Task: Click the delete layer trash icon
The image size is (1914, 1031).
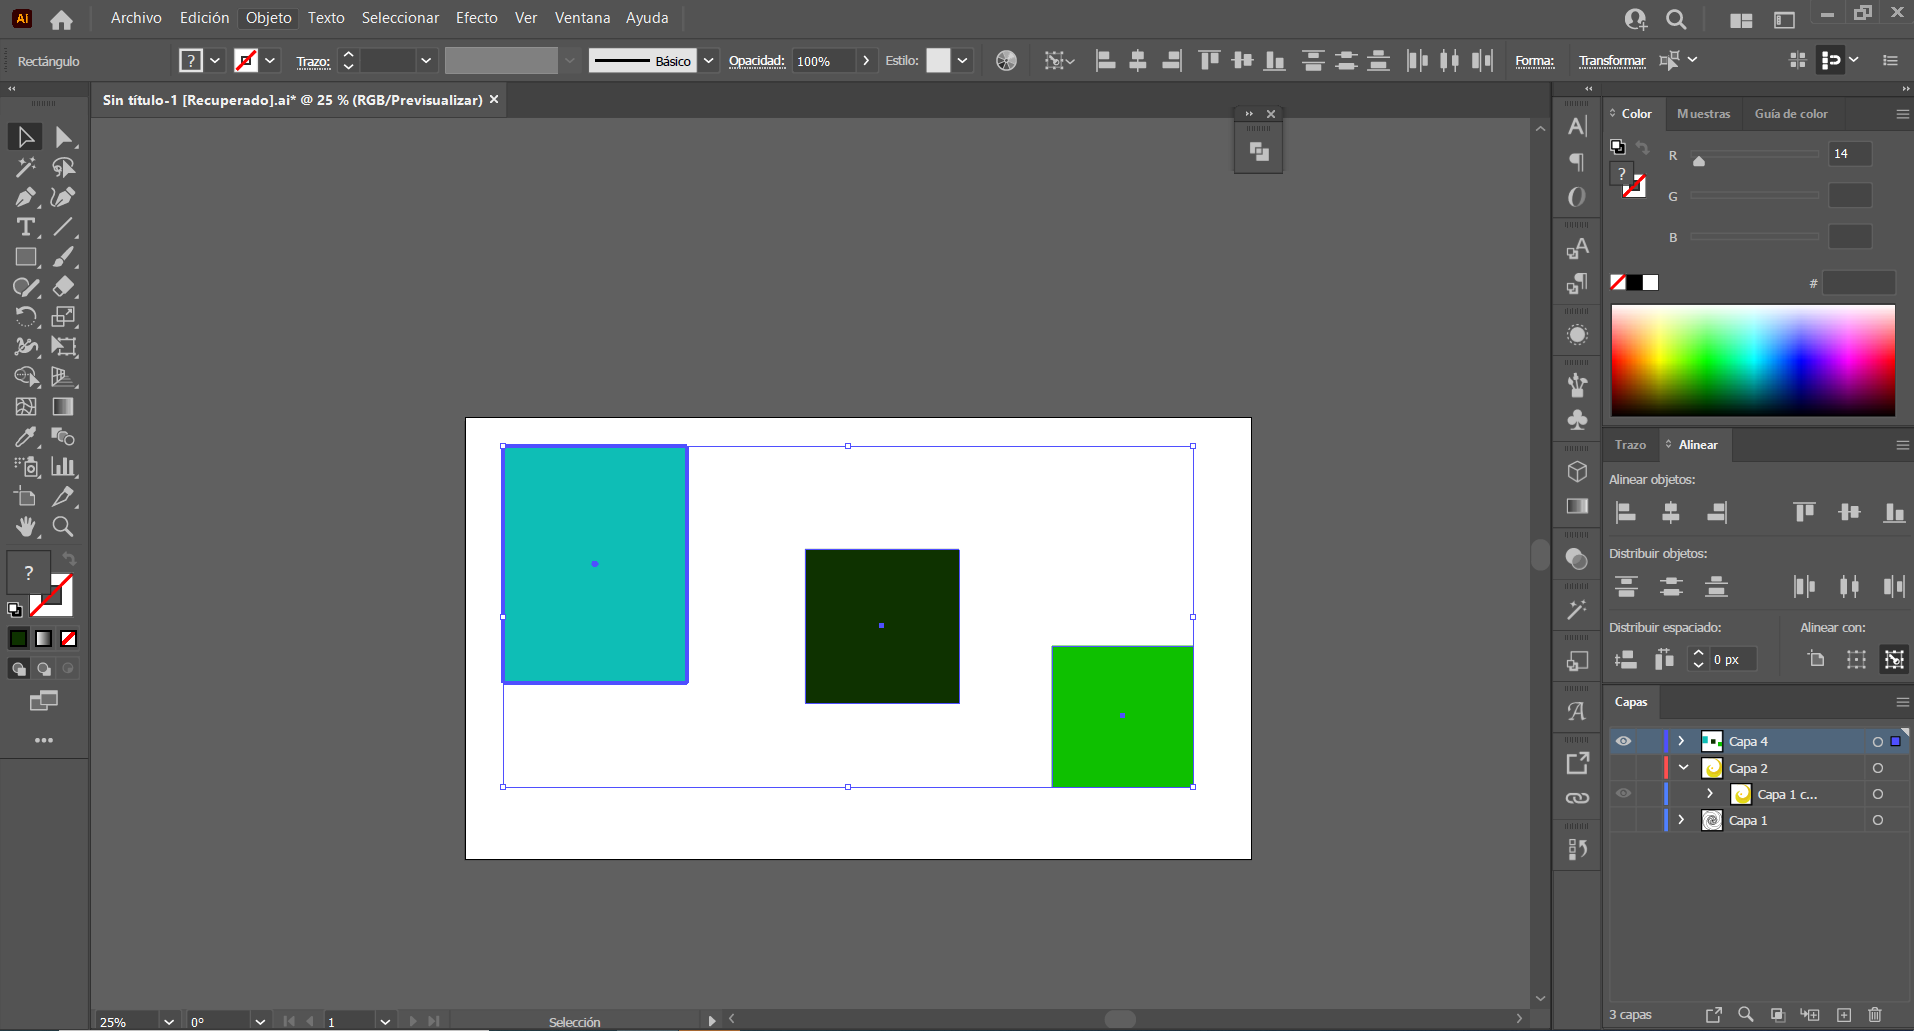Action: pyautogui.click(x=1874, y=1015)
